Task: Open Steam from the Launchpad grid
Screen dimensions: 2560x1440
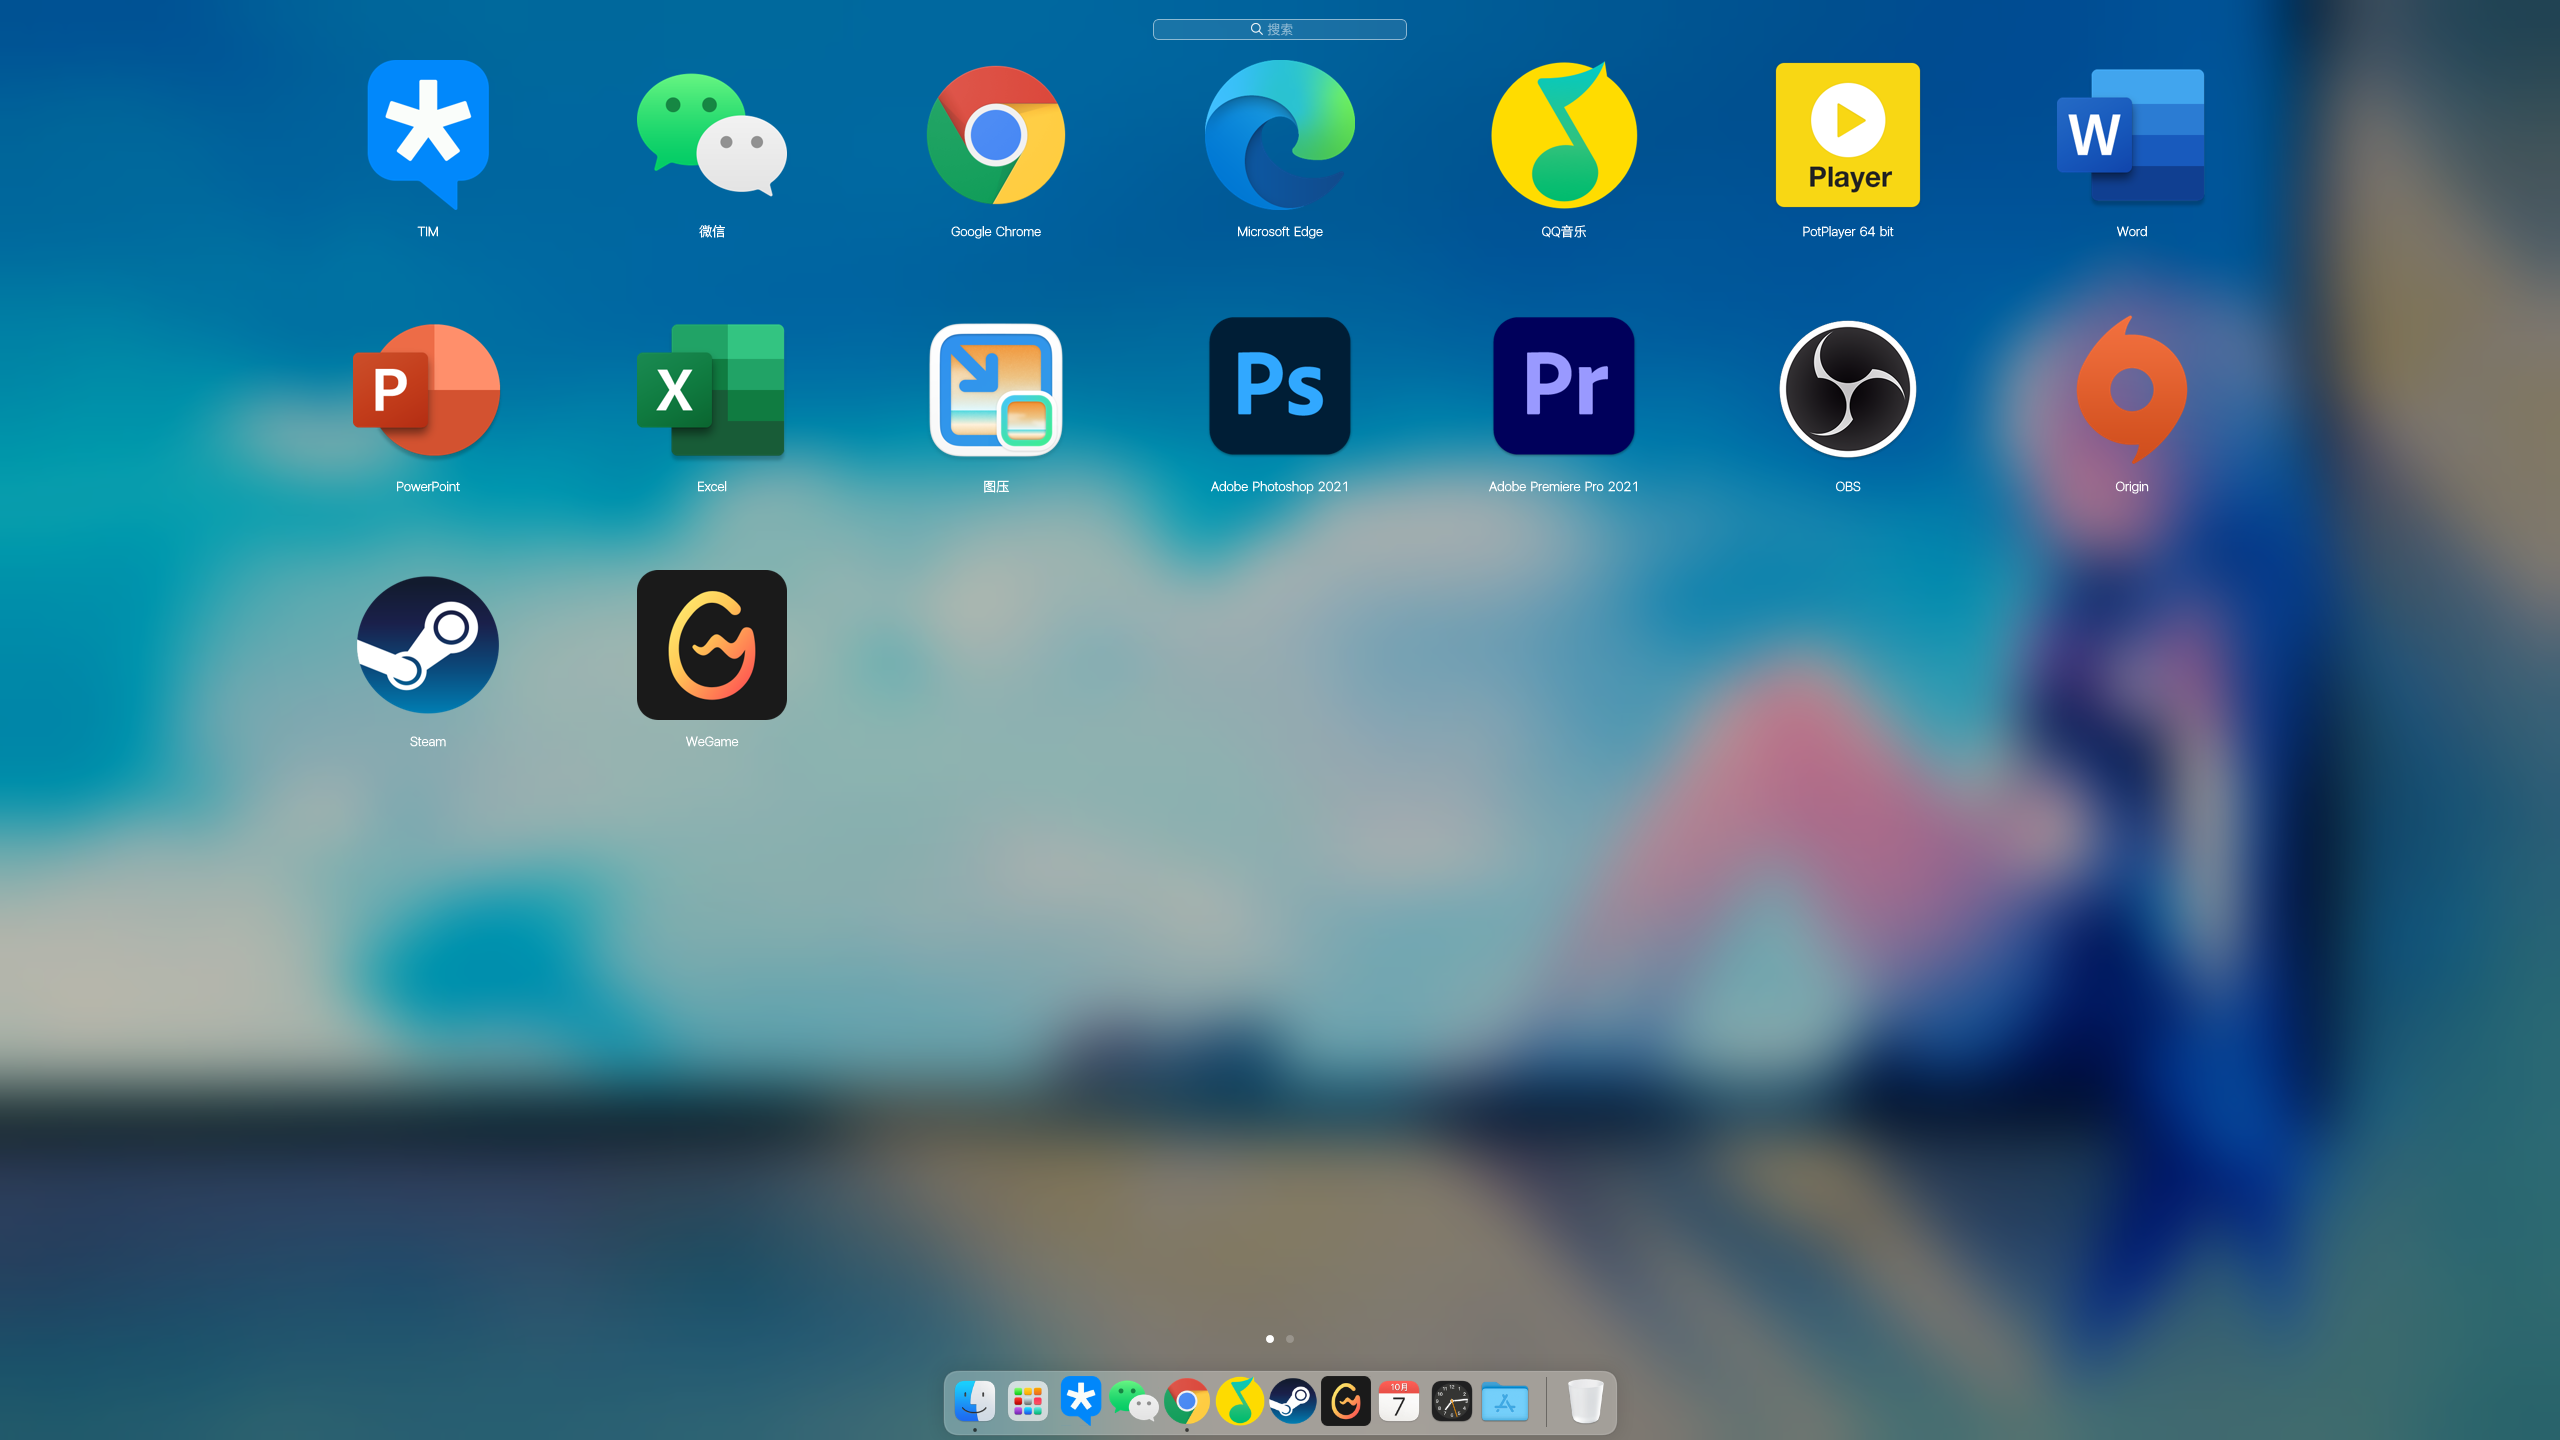Action: point(428,645)
